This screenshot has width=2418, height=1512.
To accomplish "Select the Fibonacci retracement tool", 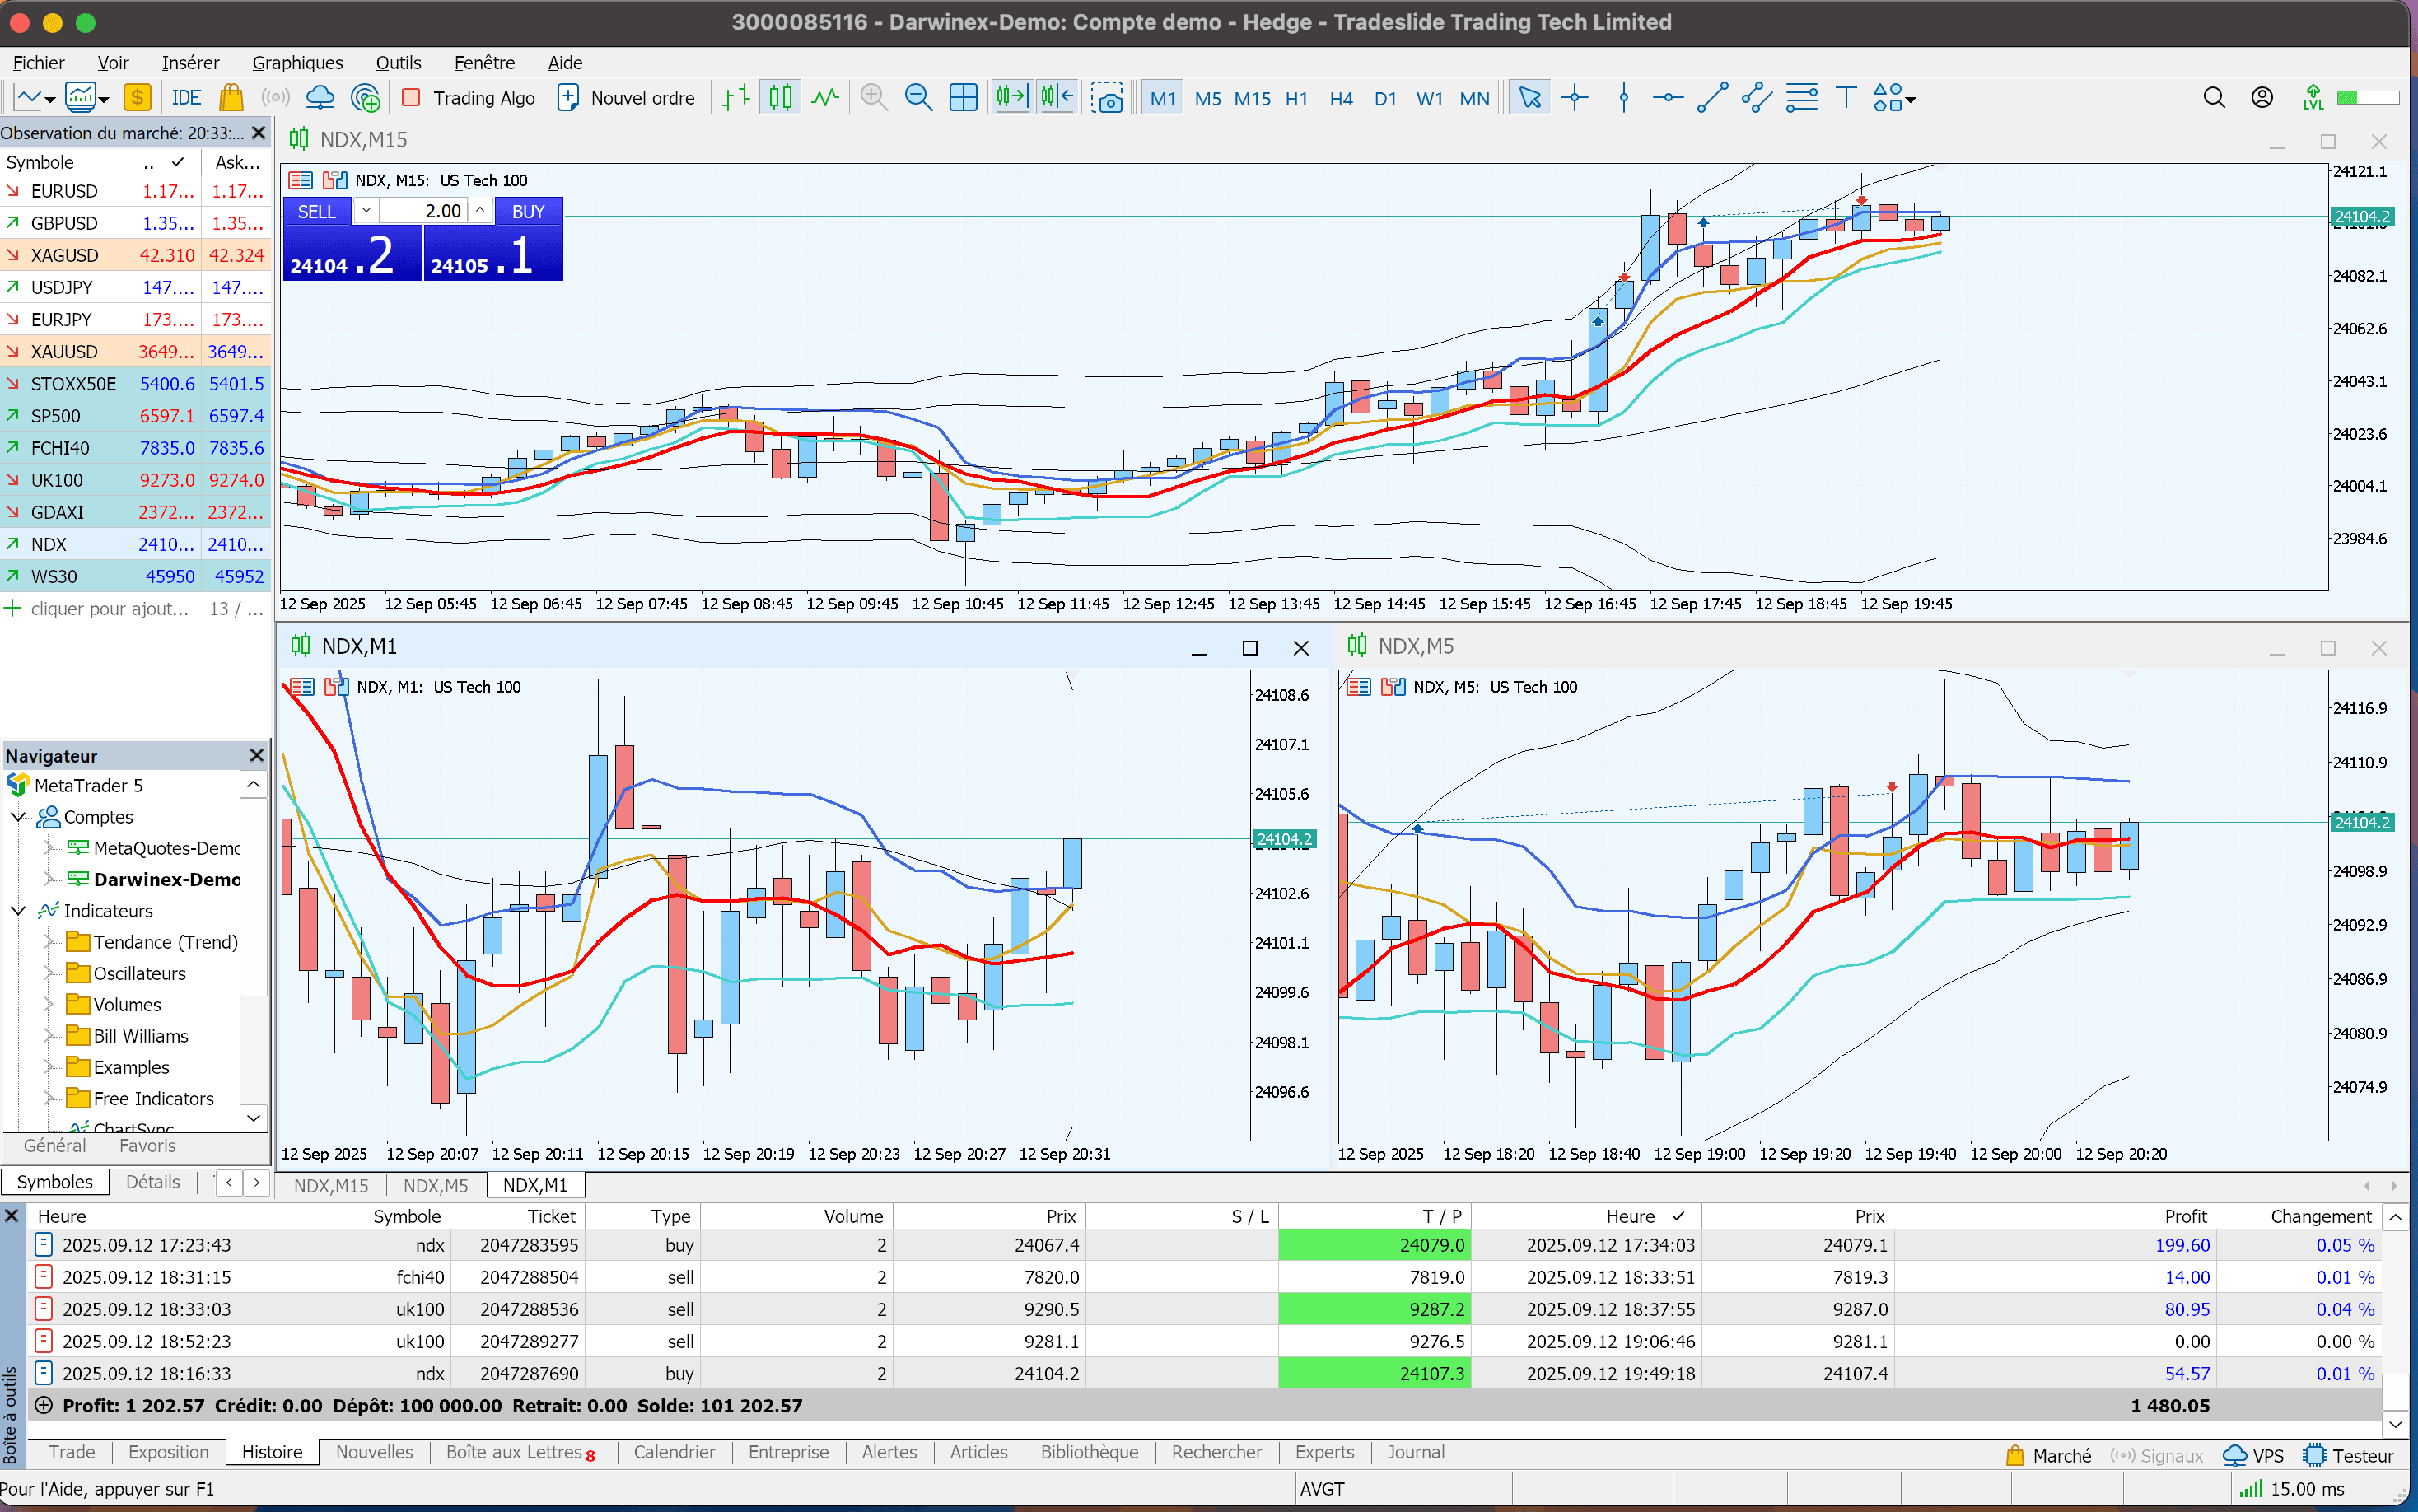I will pyautogui.click(x=1801, y=98).
